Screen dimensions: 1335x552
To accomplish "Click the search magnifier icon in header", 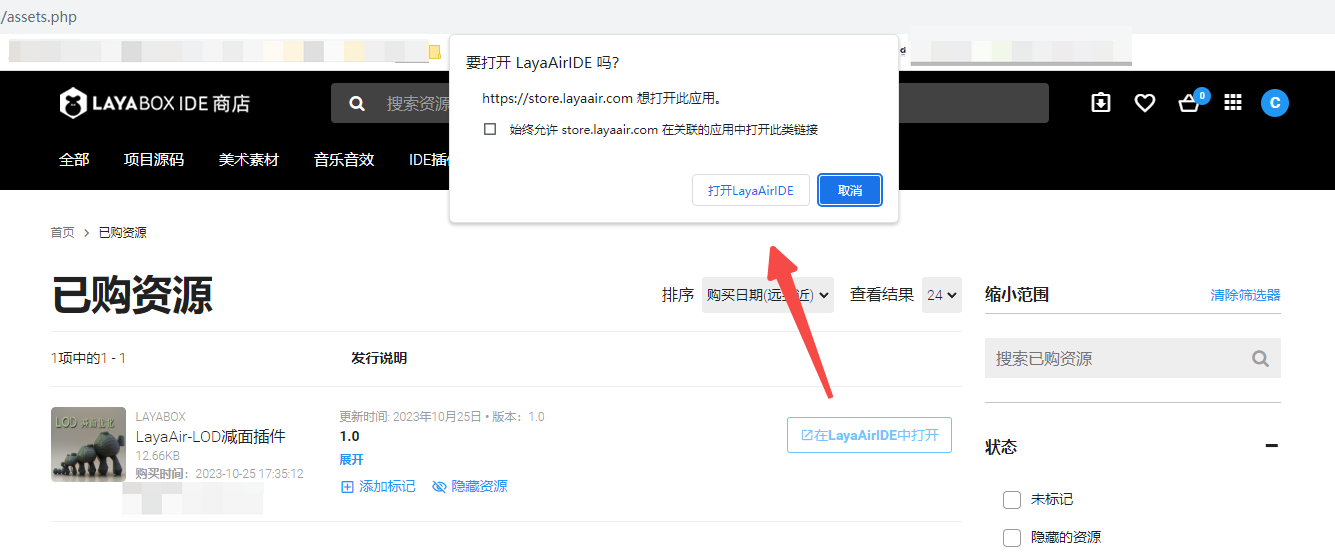I will [x=357, y=103].
